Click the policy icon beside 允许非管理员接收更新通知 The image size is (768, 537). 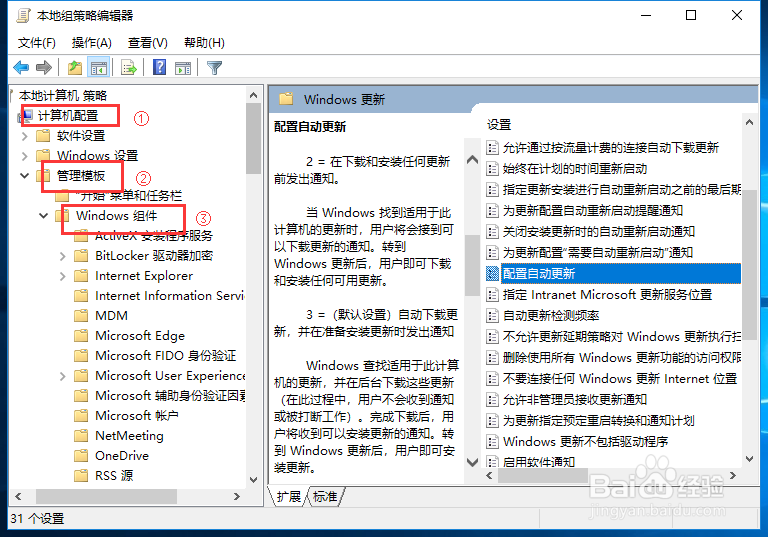[492, 400]
